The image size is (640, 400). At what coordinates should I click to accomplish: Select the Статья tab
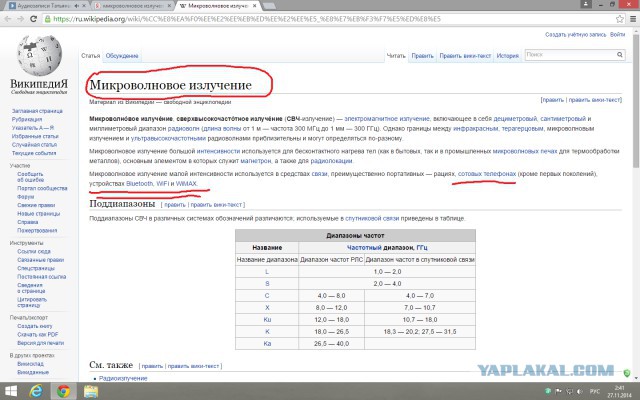coord(90,56)
